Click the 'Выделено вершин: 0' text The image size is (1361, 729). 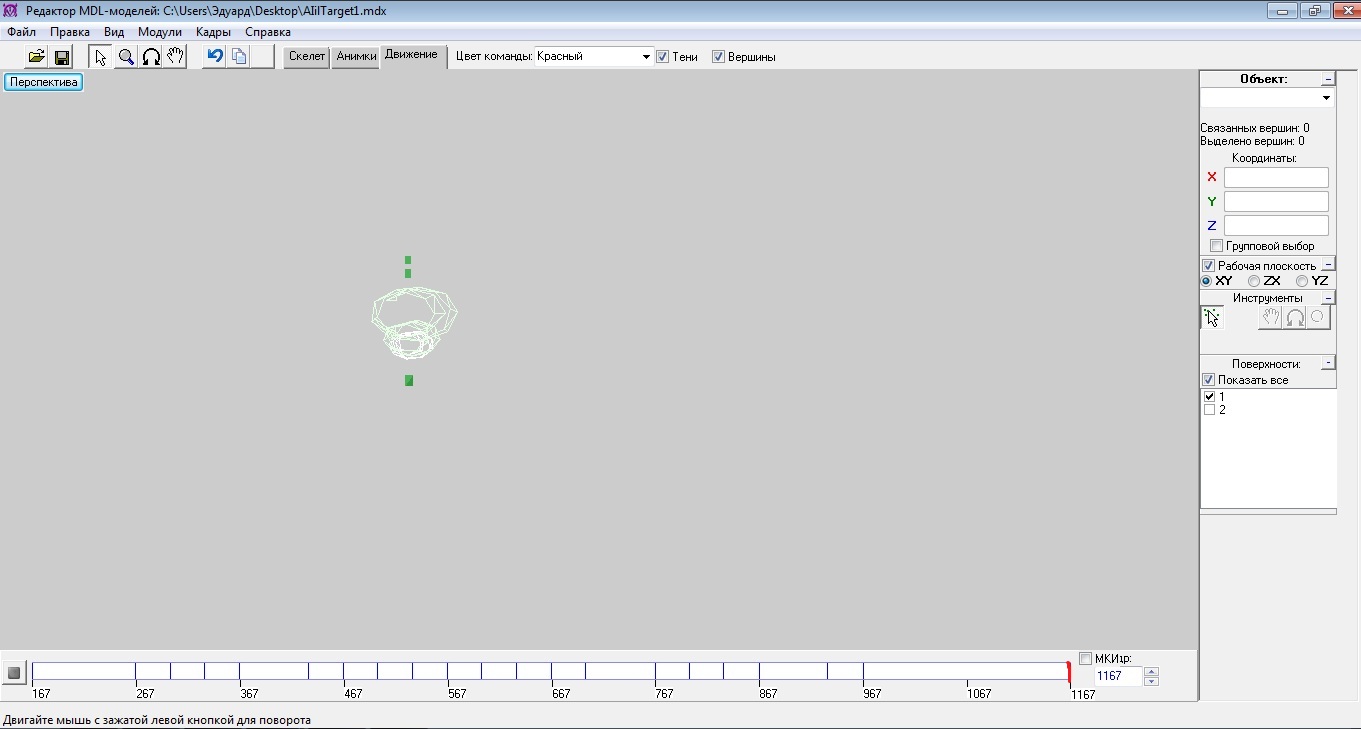click(x=1252, y=141)
